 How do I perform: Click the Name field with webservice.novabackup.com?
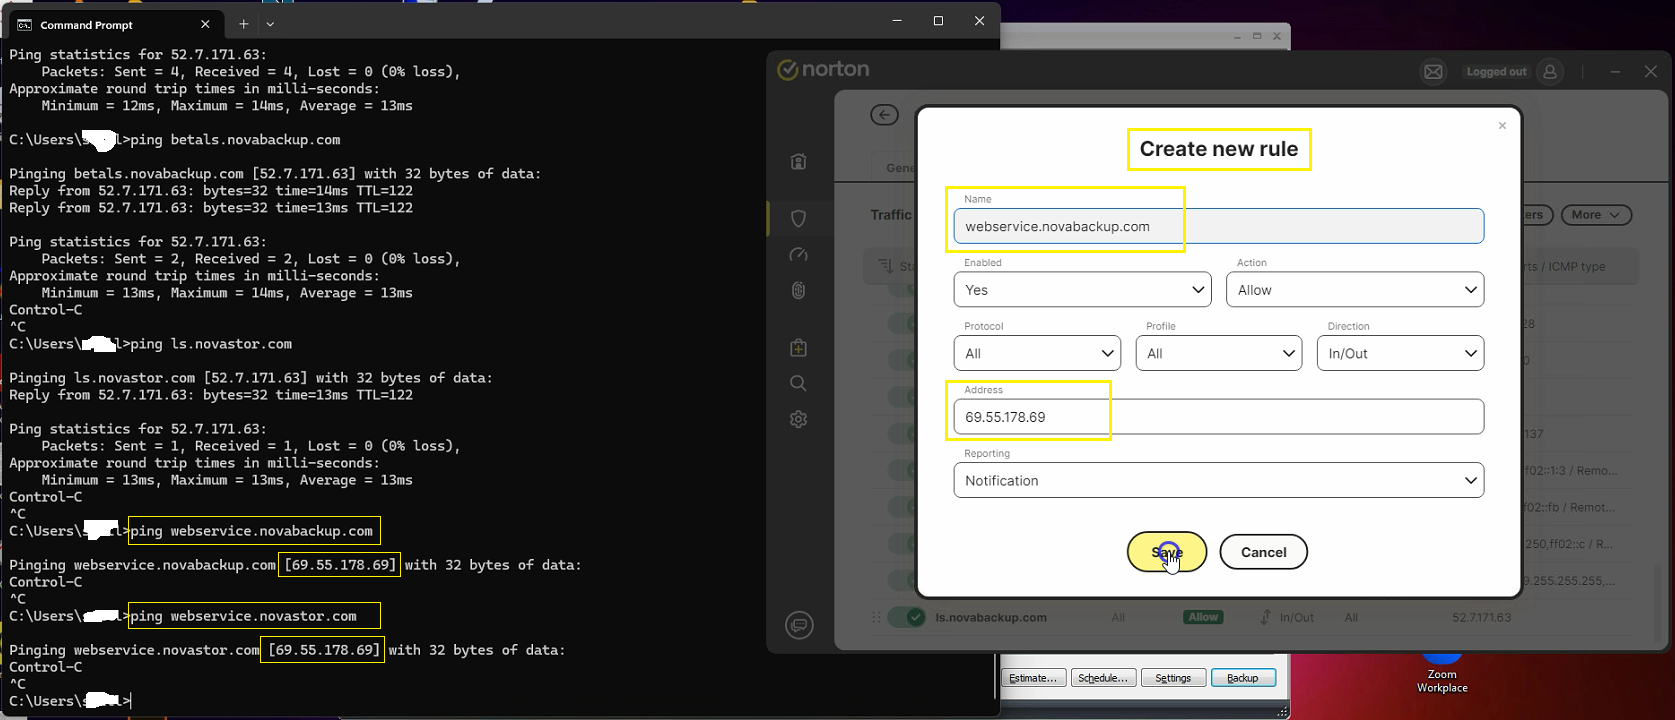pos(1218,226)
